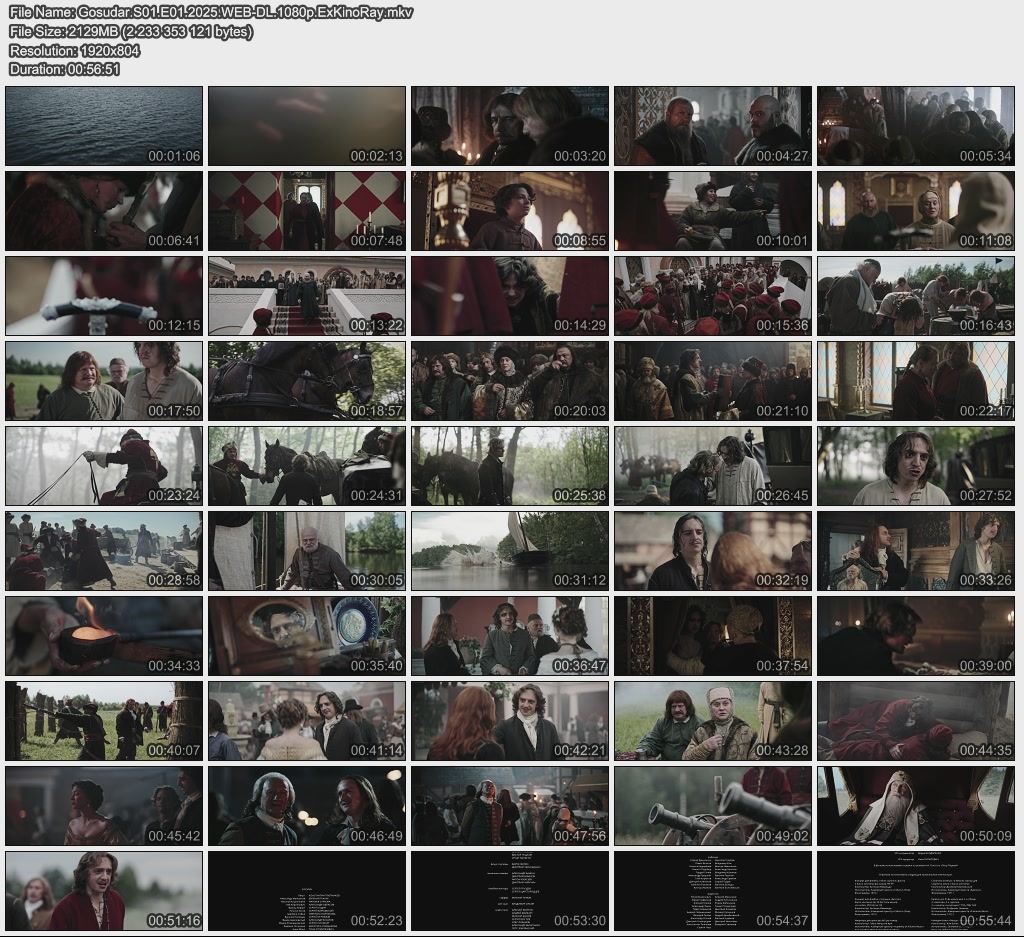Pick the thumbnail at 00:37:54
The height and width of the screenshot is (937, 1024).
(713, 636)
